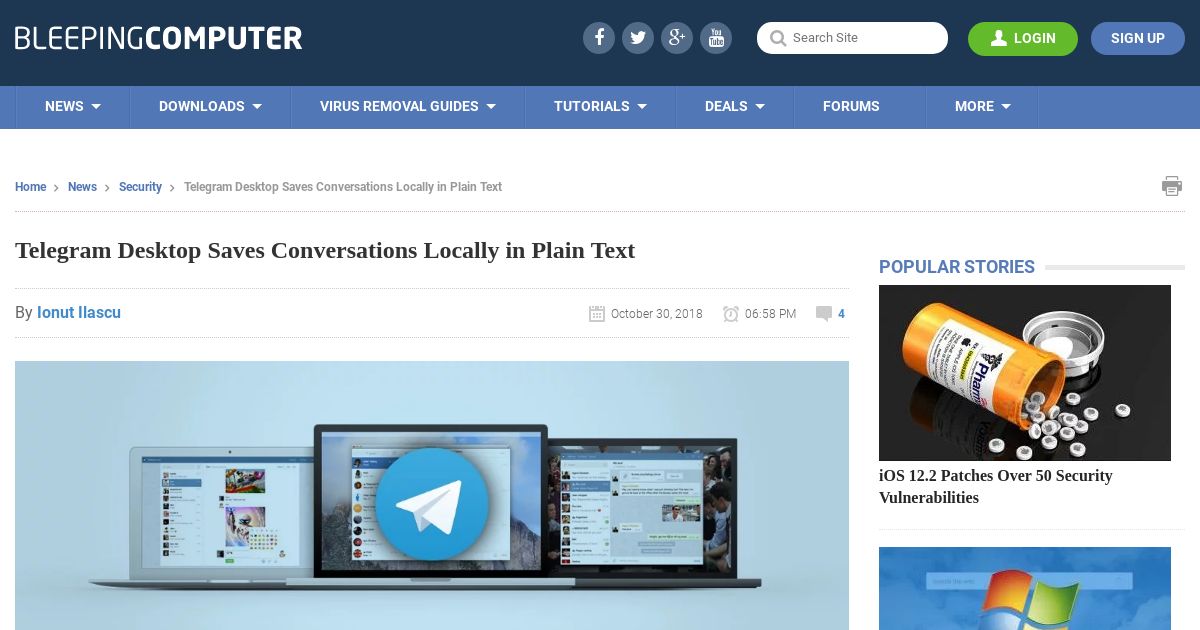The height and width of the screenshot is (630, 1200).
Task: Click the Telegram article hero image
Action: click(432, 495)
